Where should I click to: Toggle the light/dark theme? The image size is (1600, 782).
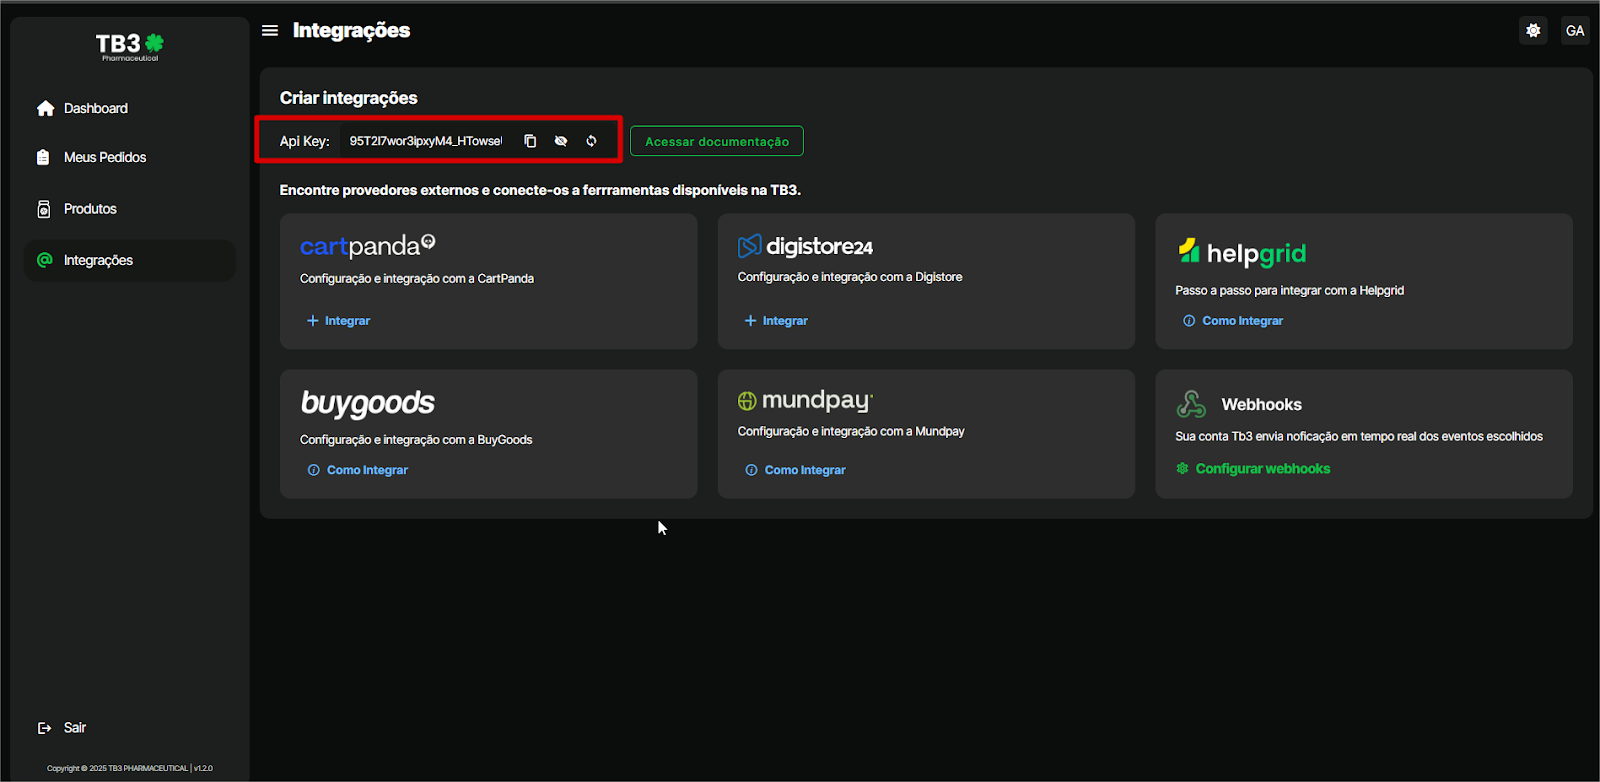coord(1533,31)
